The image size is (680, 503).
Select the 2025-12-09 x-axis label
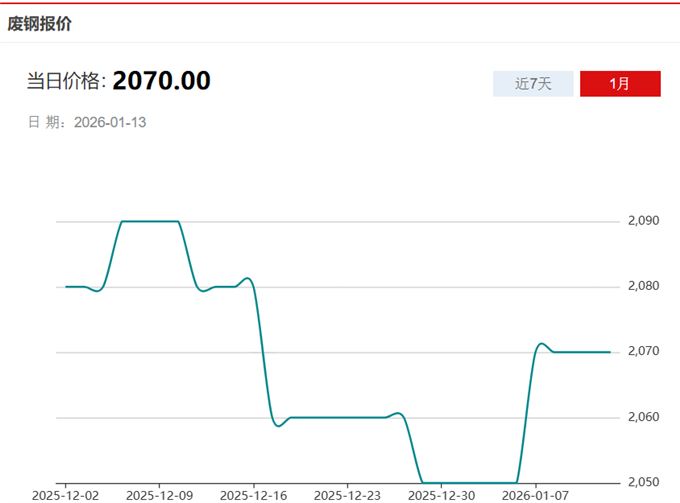160,495
